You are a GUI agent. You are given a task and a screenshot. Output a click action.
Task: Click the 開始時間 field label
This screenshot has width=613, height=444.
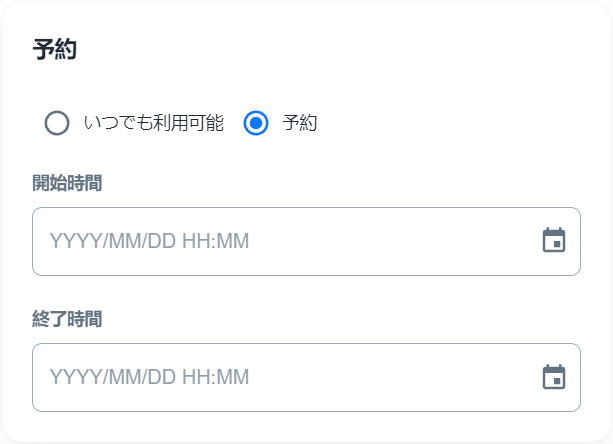pos(67,183)
